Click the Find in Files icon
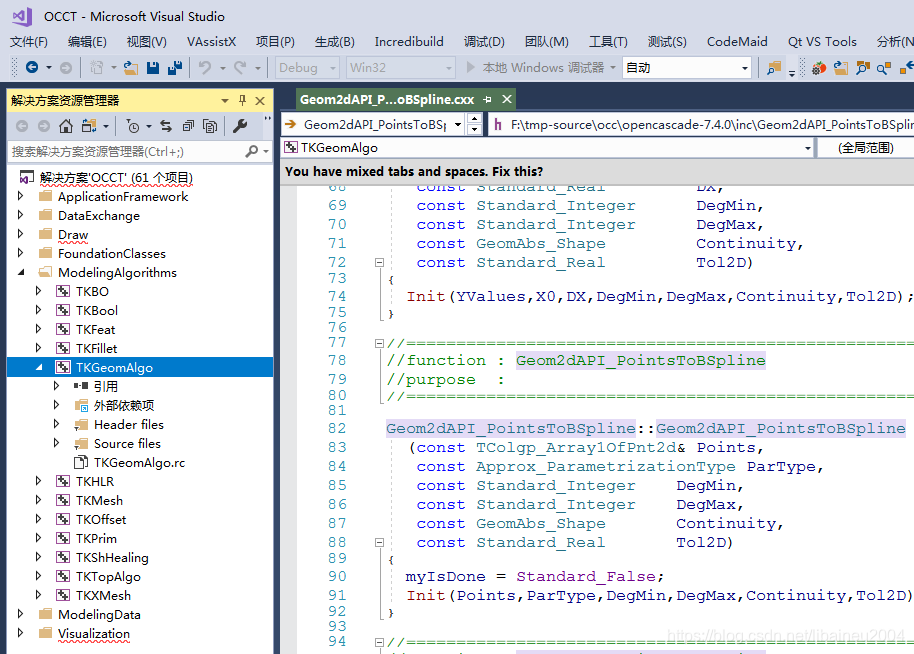This screenshot has width=914, height=654. click(774, 68)
